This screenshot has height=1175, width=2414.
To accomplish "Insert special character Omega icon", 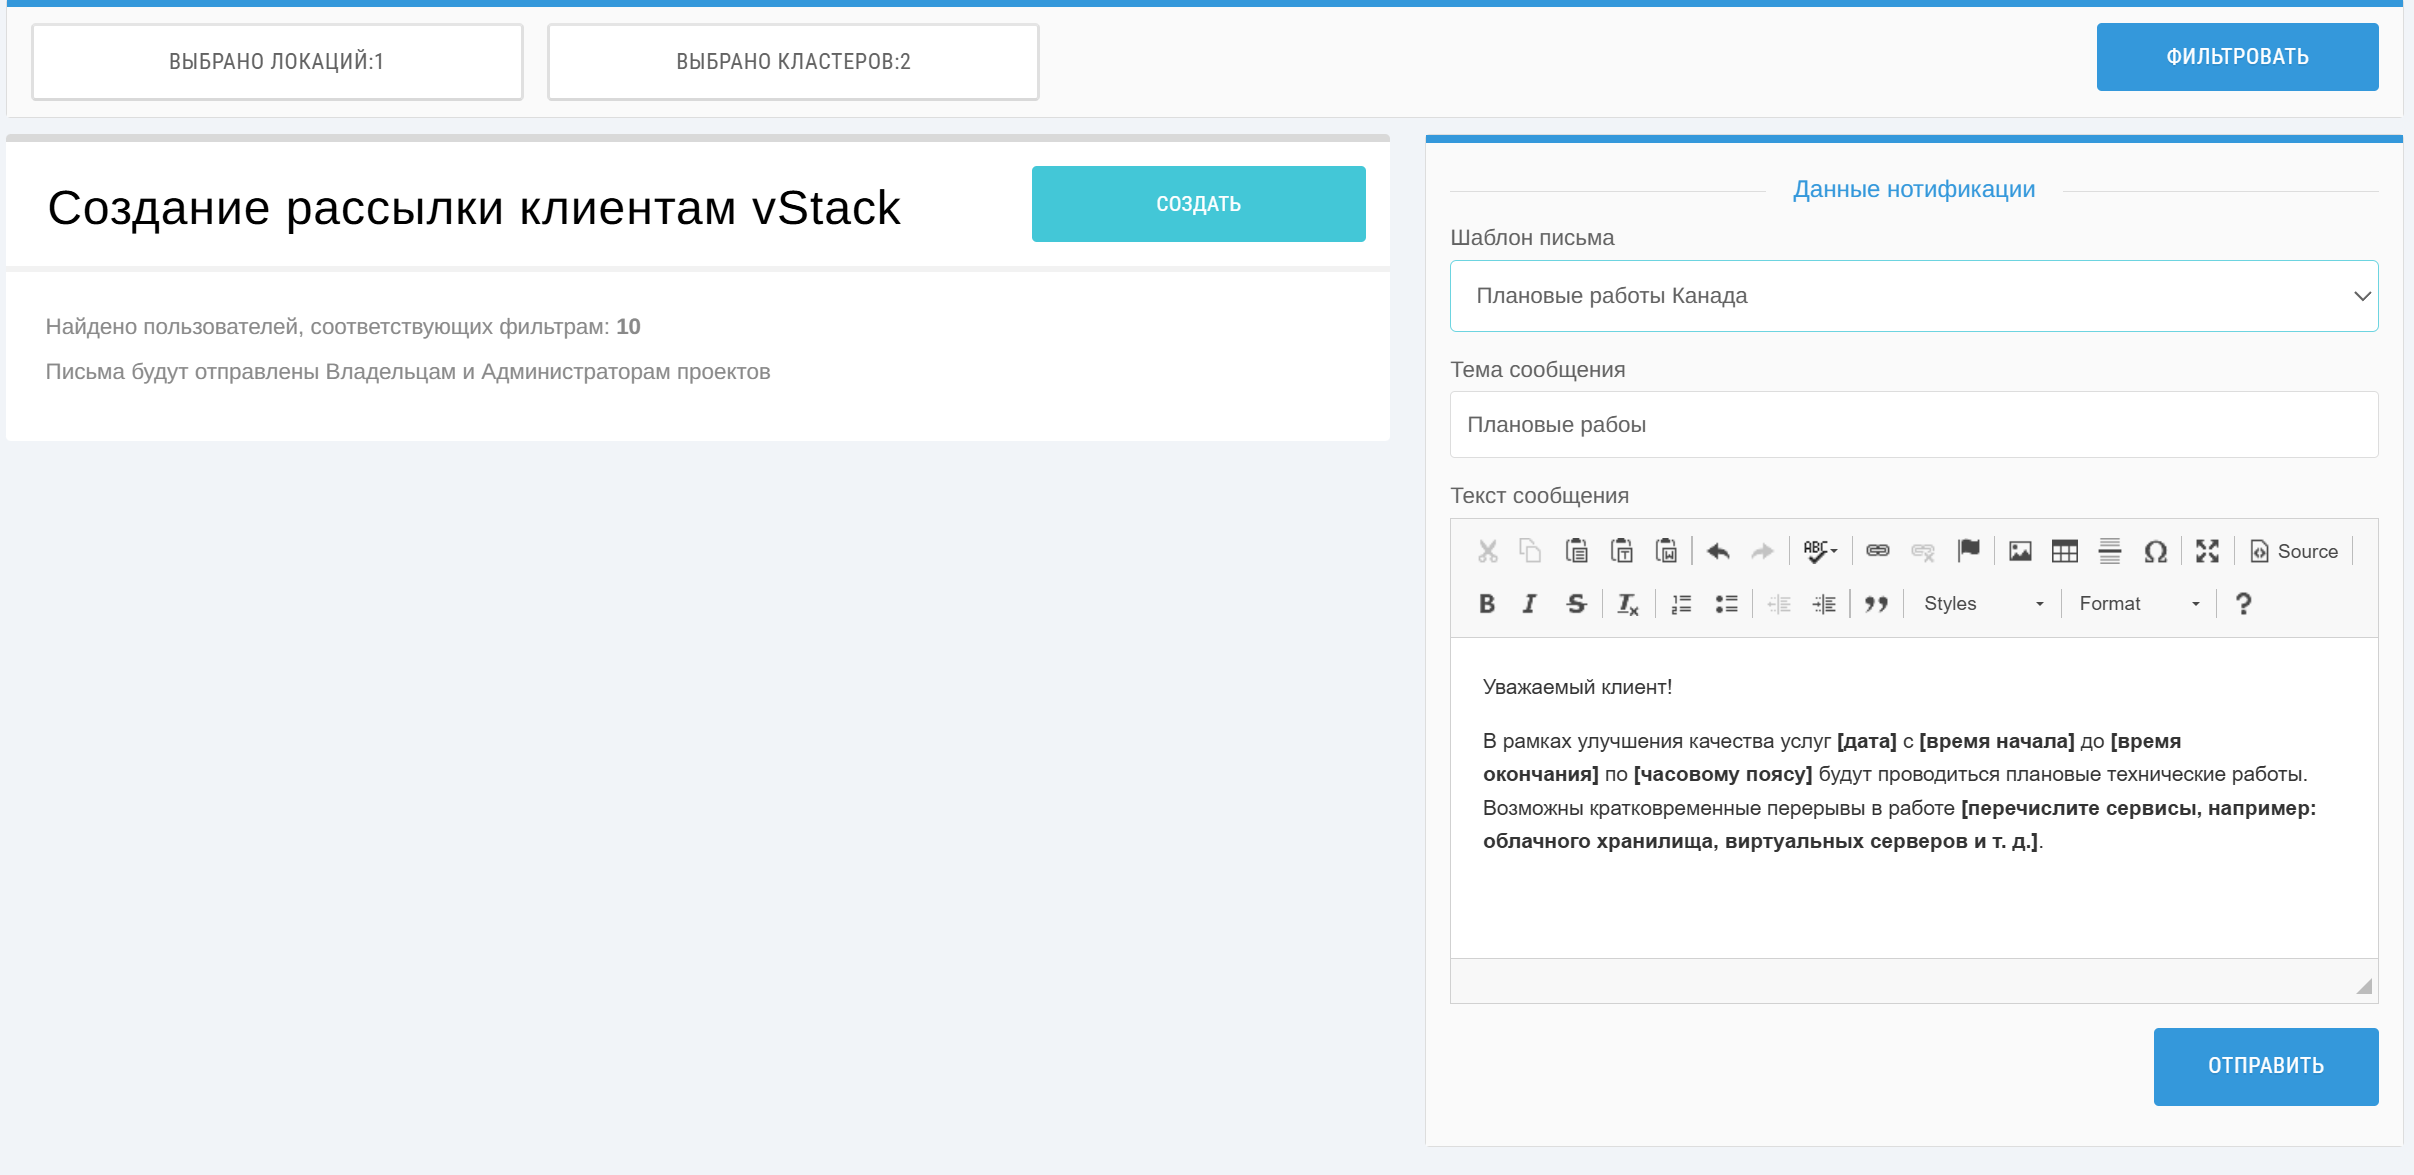I will click(x=2155, y=551).
